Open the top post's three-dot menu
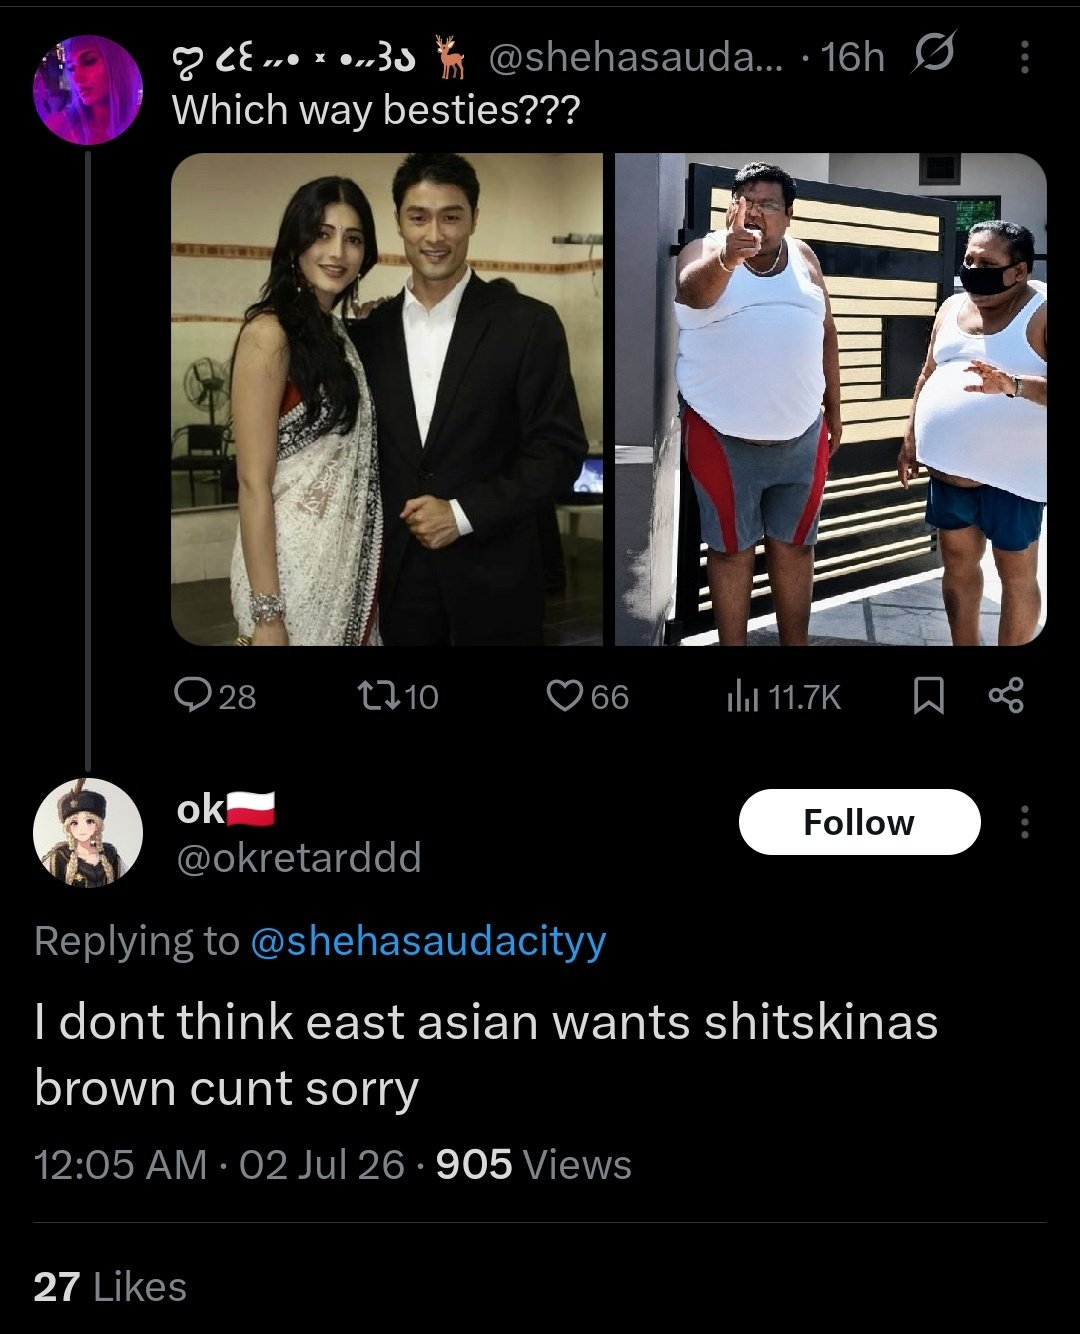 [1024, 57]
